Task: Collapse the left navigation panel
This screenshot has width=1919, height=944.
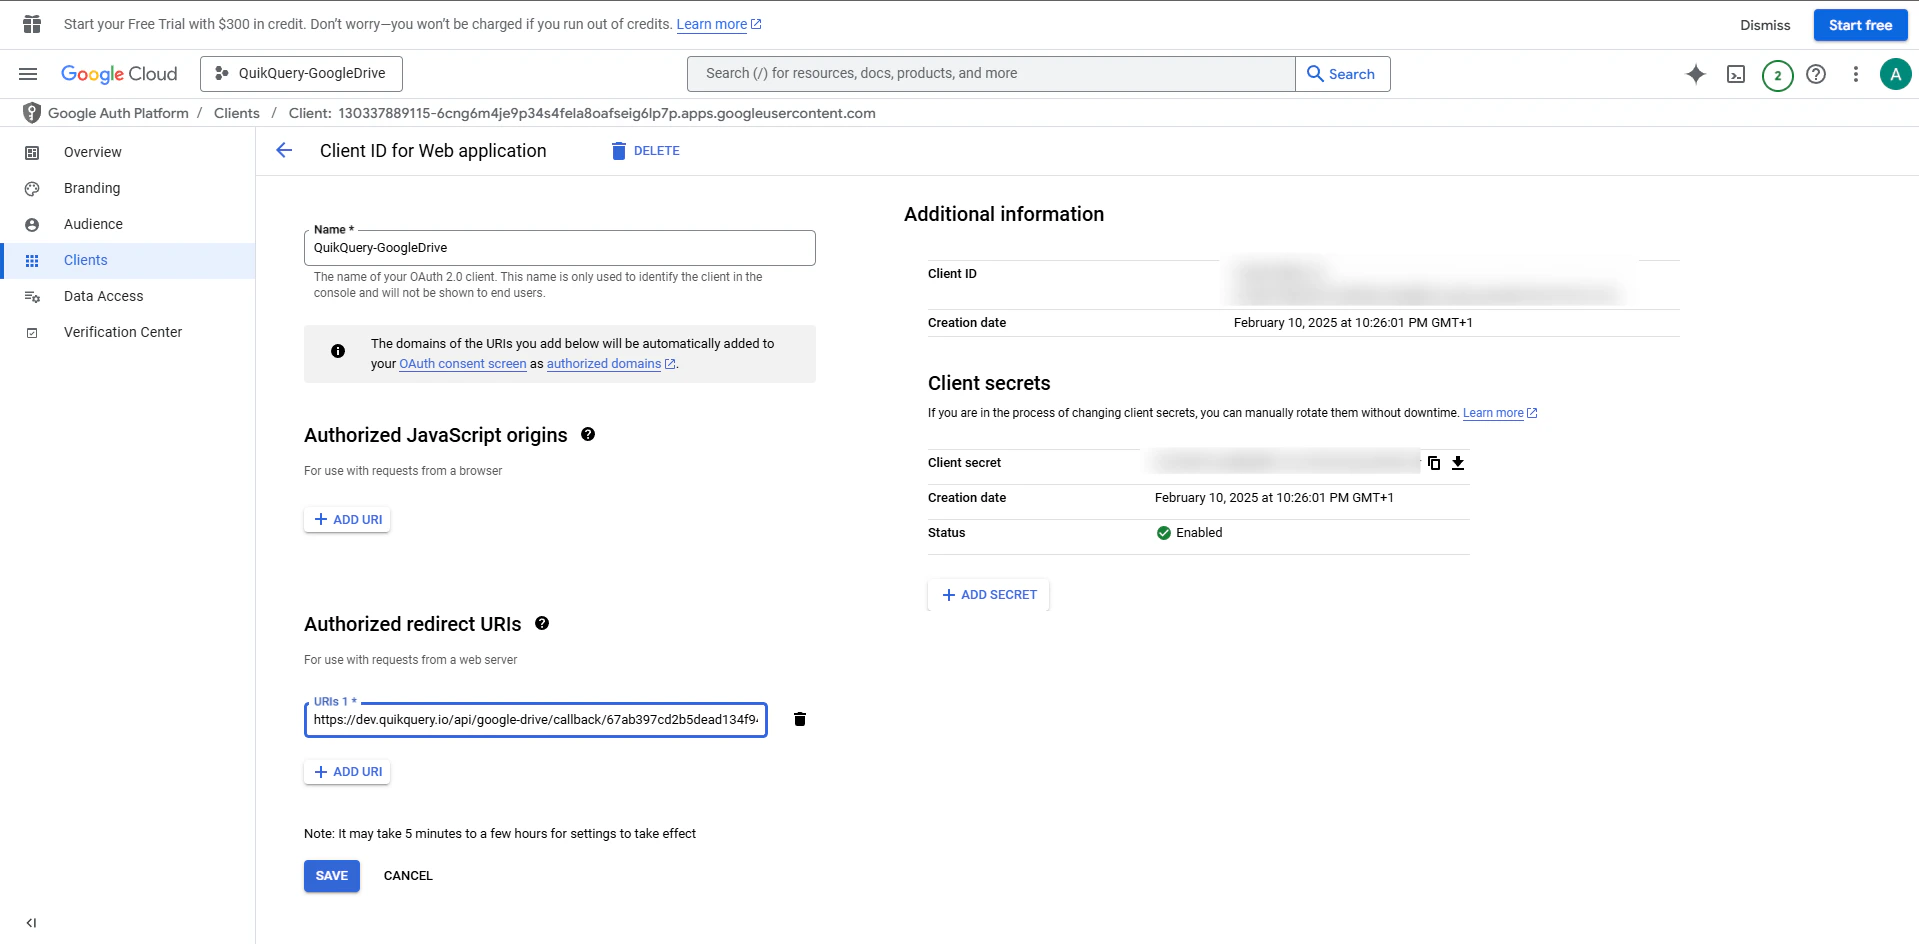Action: pos(31,923)
